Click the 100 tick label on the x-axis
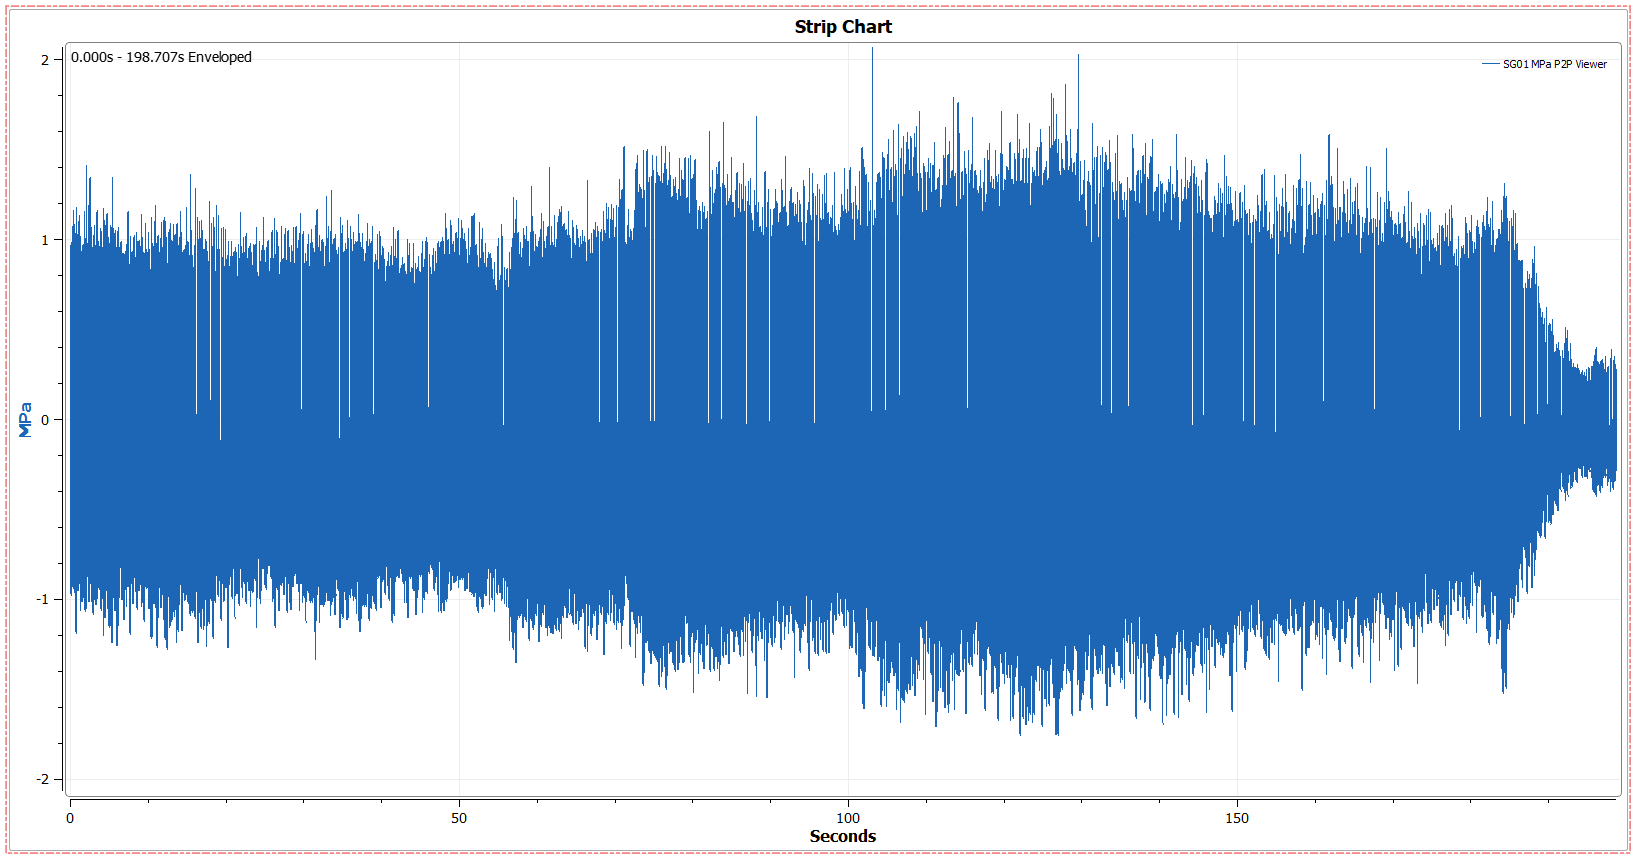The image size is (1636, 858). [x=848, y=818]
